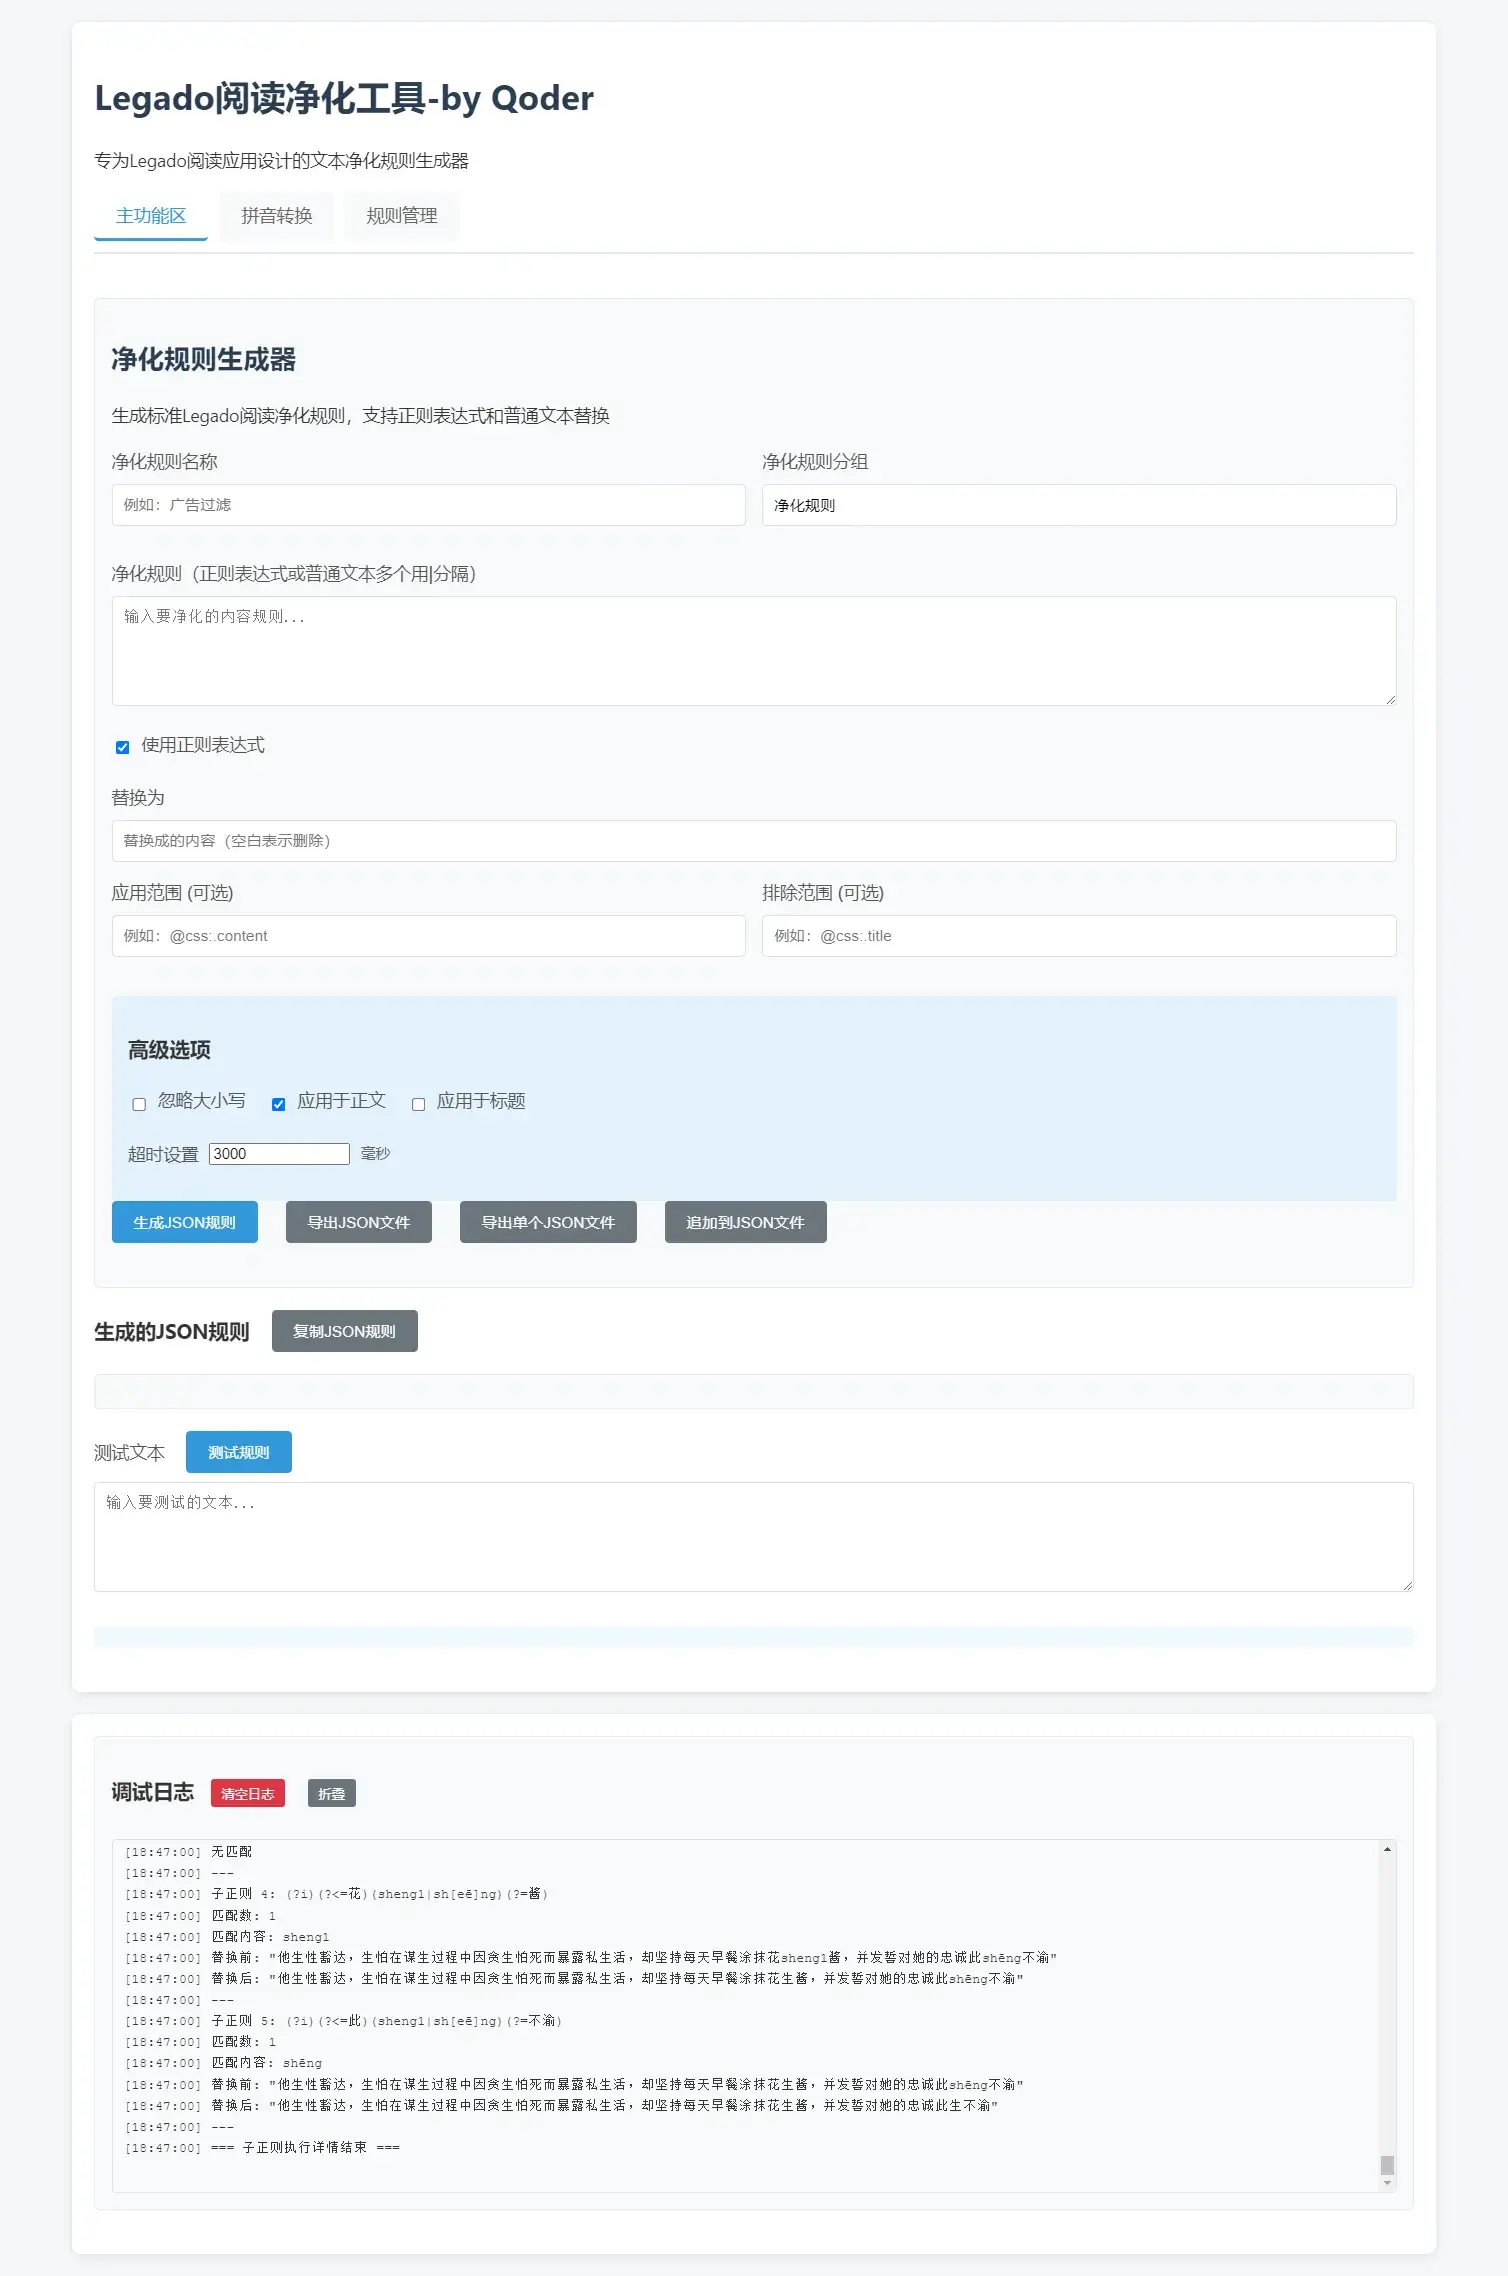The width and height of the screenshot is (1508, 2276).
Task: Click the 应用范围 input field
Action: pos(428,936)
